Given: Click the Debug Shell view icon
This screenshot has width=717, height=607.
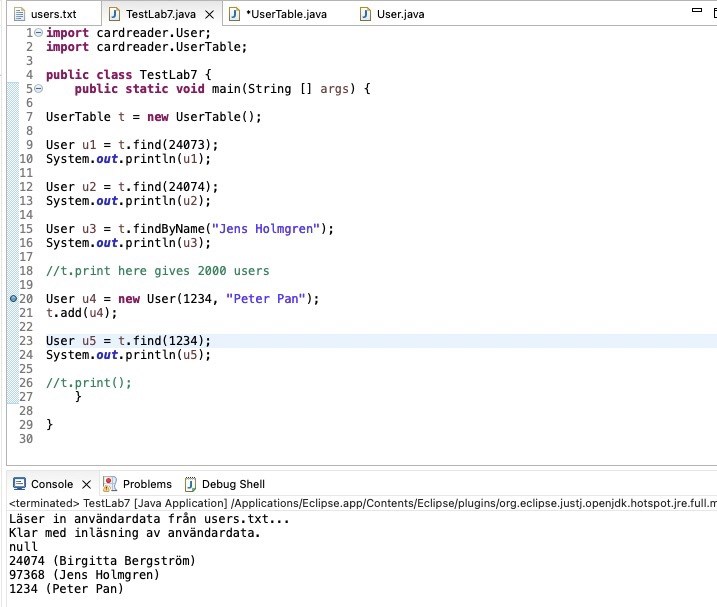Looking at the screenshot, I should coord(190,484).
